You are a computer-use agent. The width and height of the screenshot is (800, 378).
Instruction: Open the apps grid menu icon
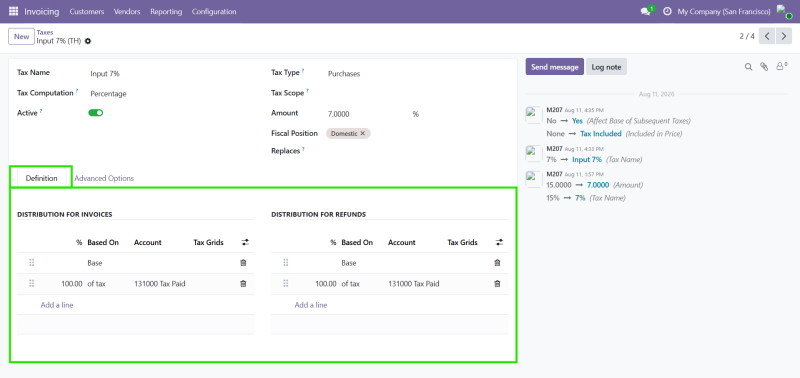tap(13, 11)
